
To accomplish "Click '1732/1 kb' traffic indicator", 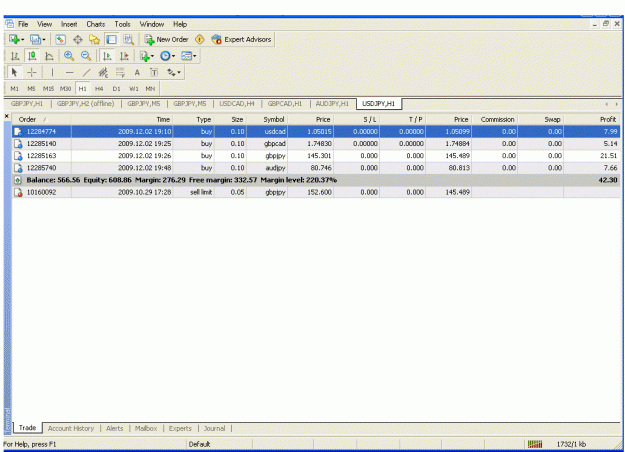I will click(571, 444).
